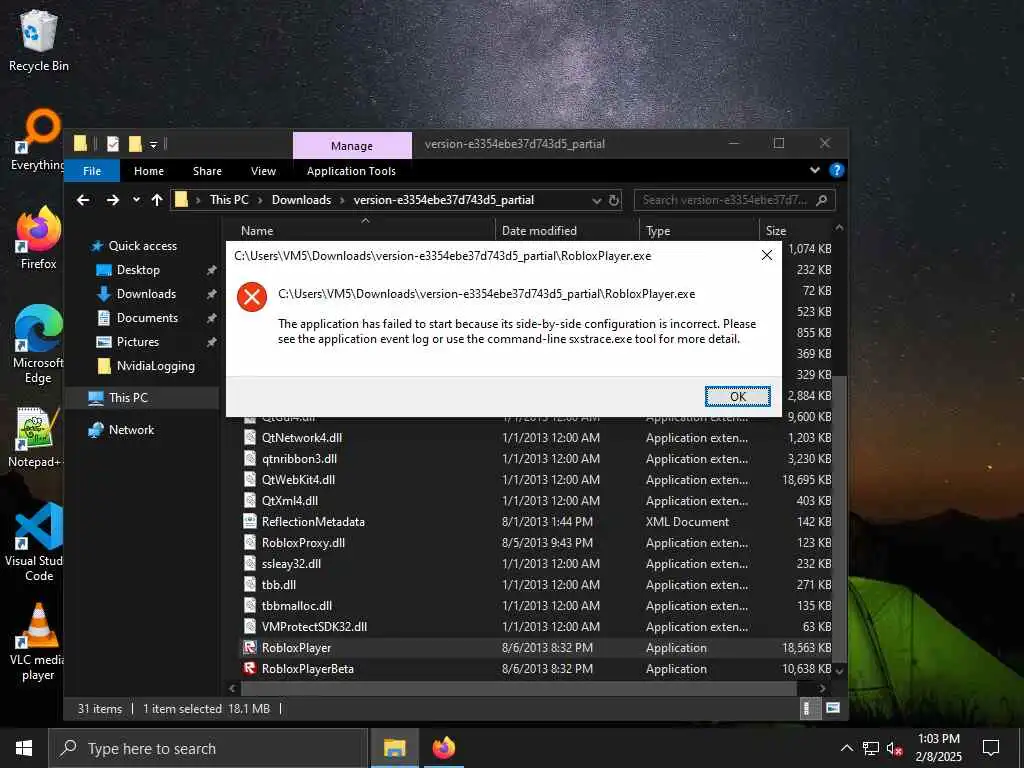The width and height of the screenshot is (1024, 768).
Task: Open the Home ribbon tab
Action: tap(149, 171)
